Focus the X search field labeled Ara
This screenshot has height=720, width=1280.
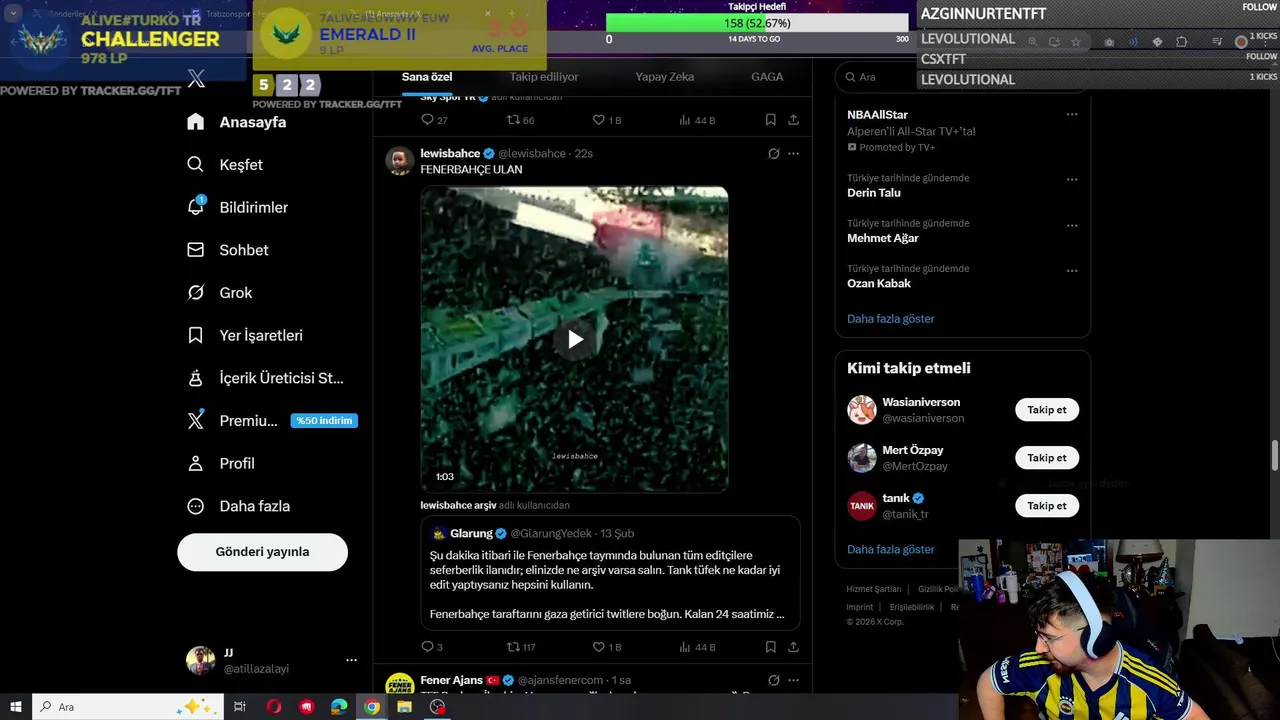[x=961, y=77]
